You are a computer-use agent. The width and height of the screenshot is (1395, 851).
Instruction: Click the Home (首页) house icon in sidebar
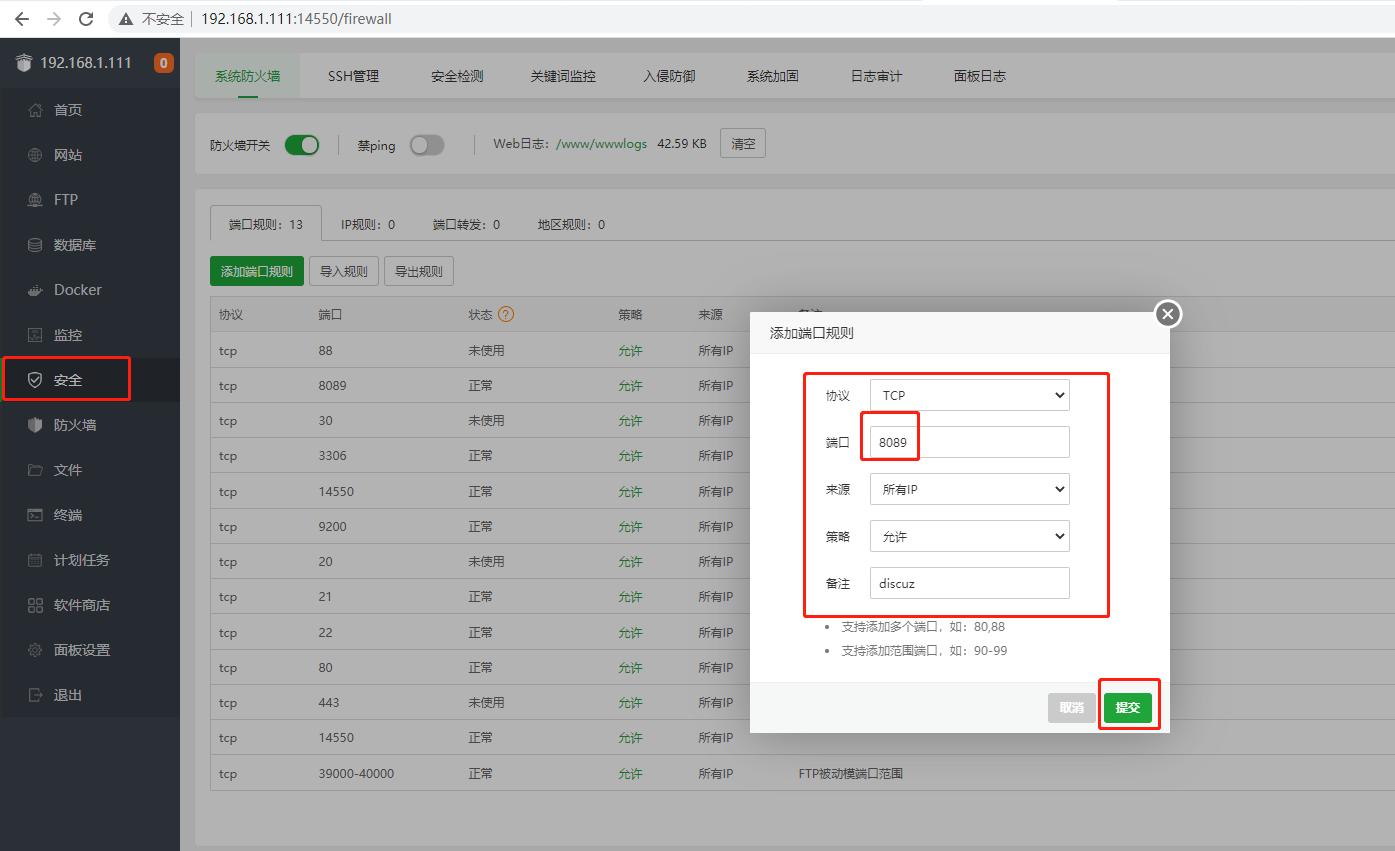[x=35, y=110]
